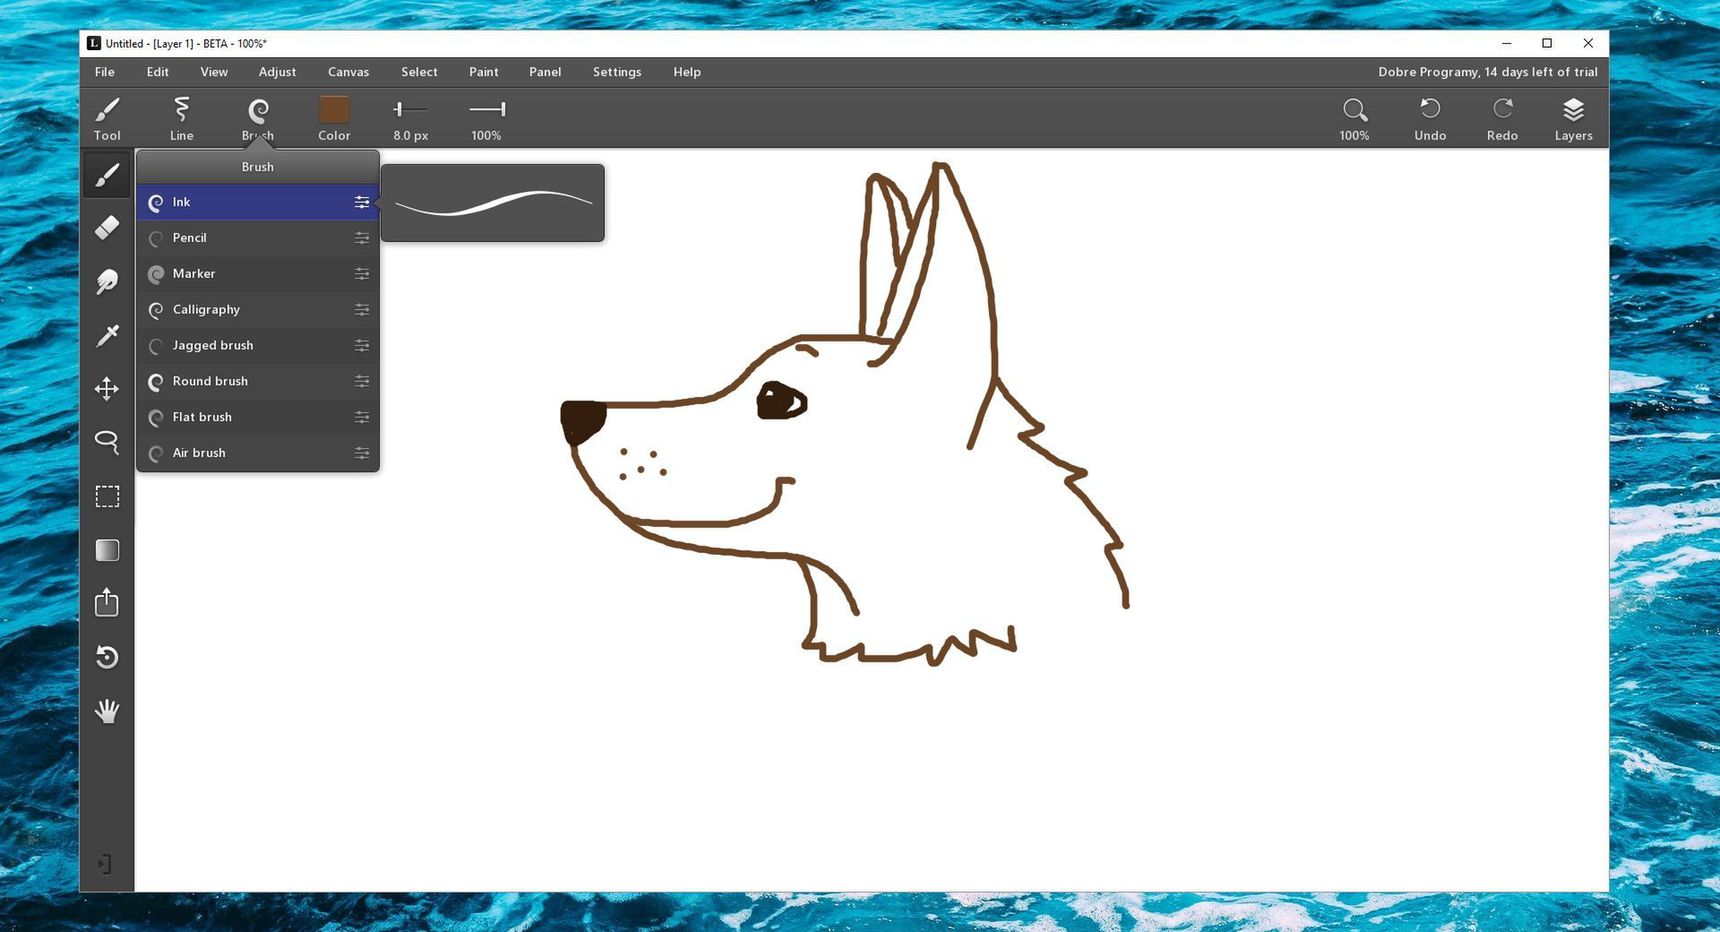
Task: Open the Settings menu
Action: point(617,72)
